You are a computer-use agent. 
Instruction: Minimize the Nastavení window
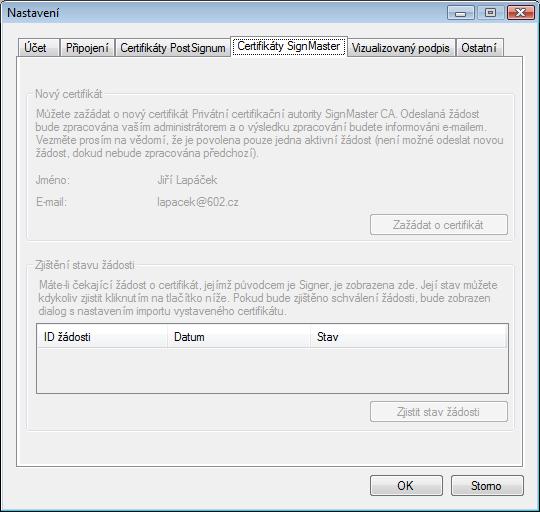[x=460, y=13]
